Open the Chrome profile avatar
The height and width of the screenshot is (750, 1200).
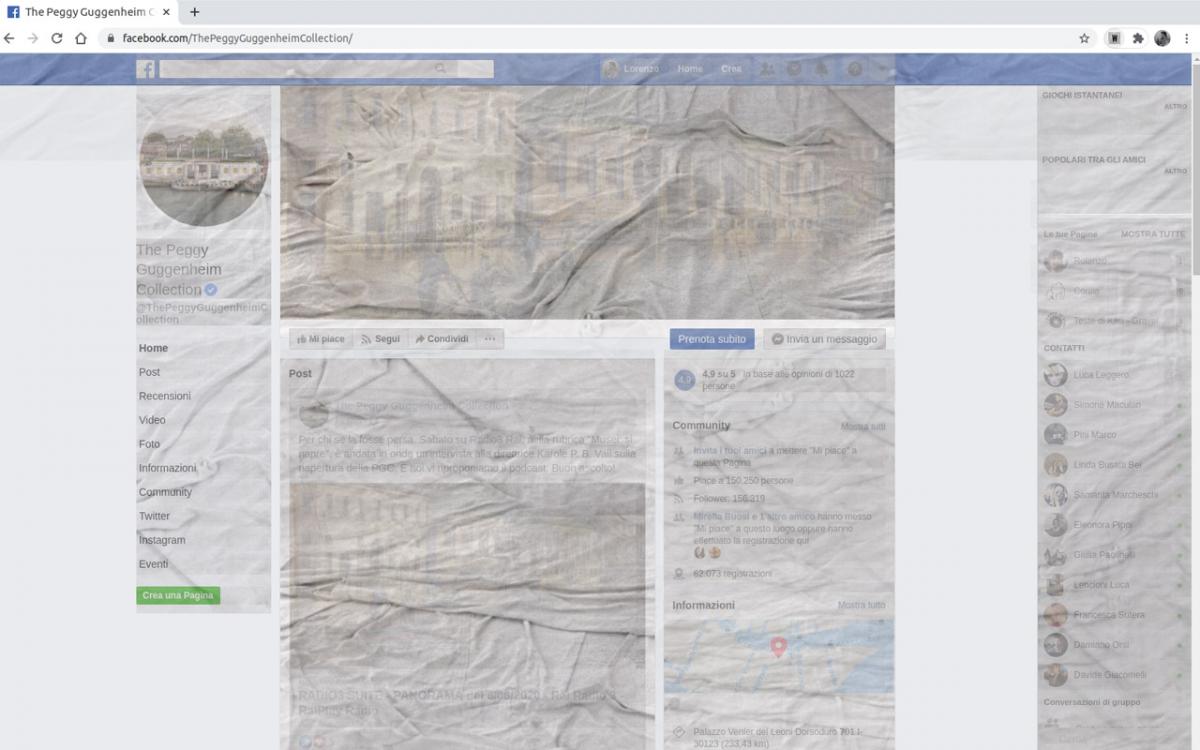click(1162, 38)
